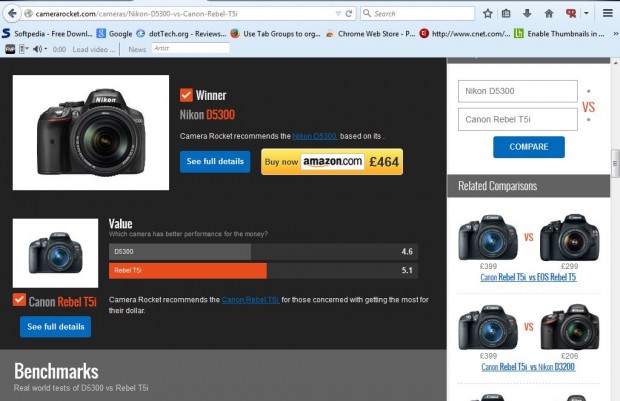Click the bookmarks list icon
Viewport: 620px width, 401px height.
[x=507, y=14]
